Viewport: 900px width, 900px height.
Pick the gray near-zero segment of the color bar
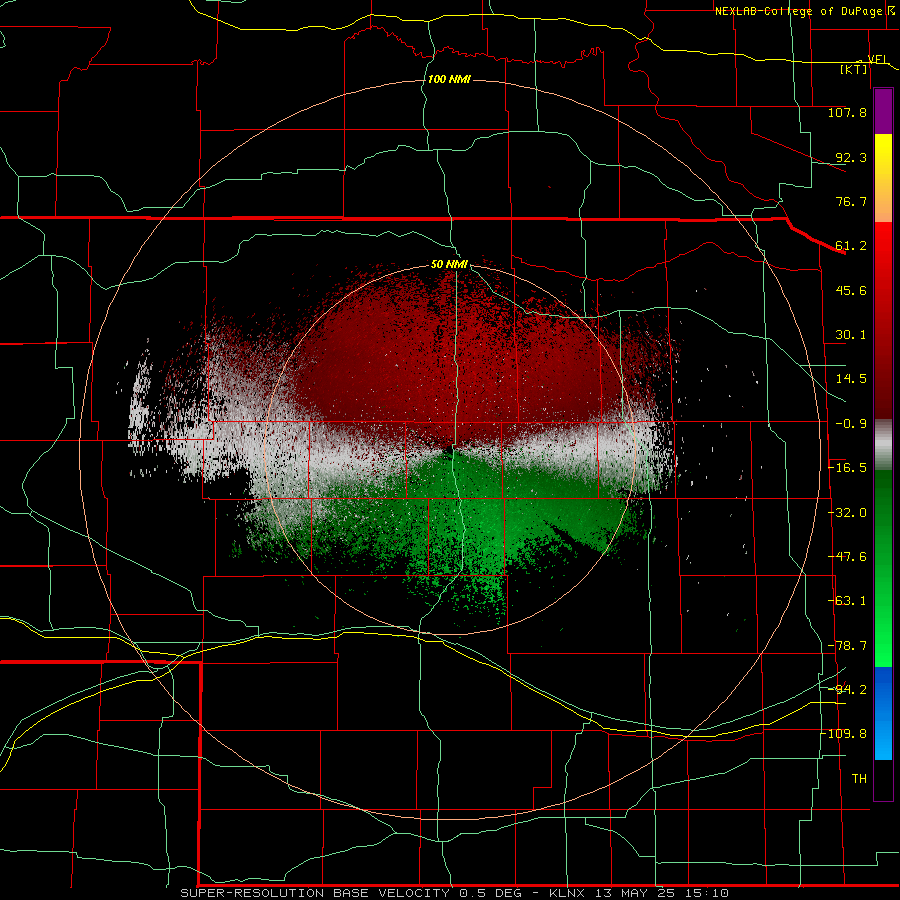point(883,445)
